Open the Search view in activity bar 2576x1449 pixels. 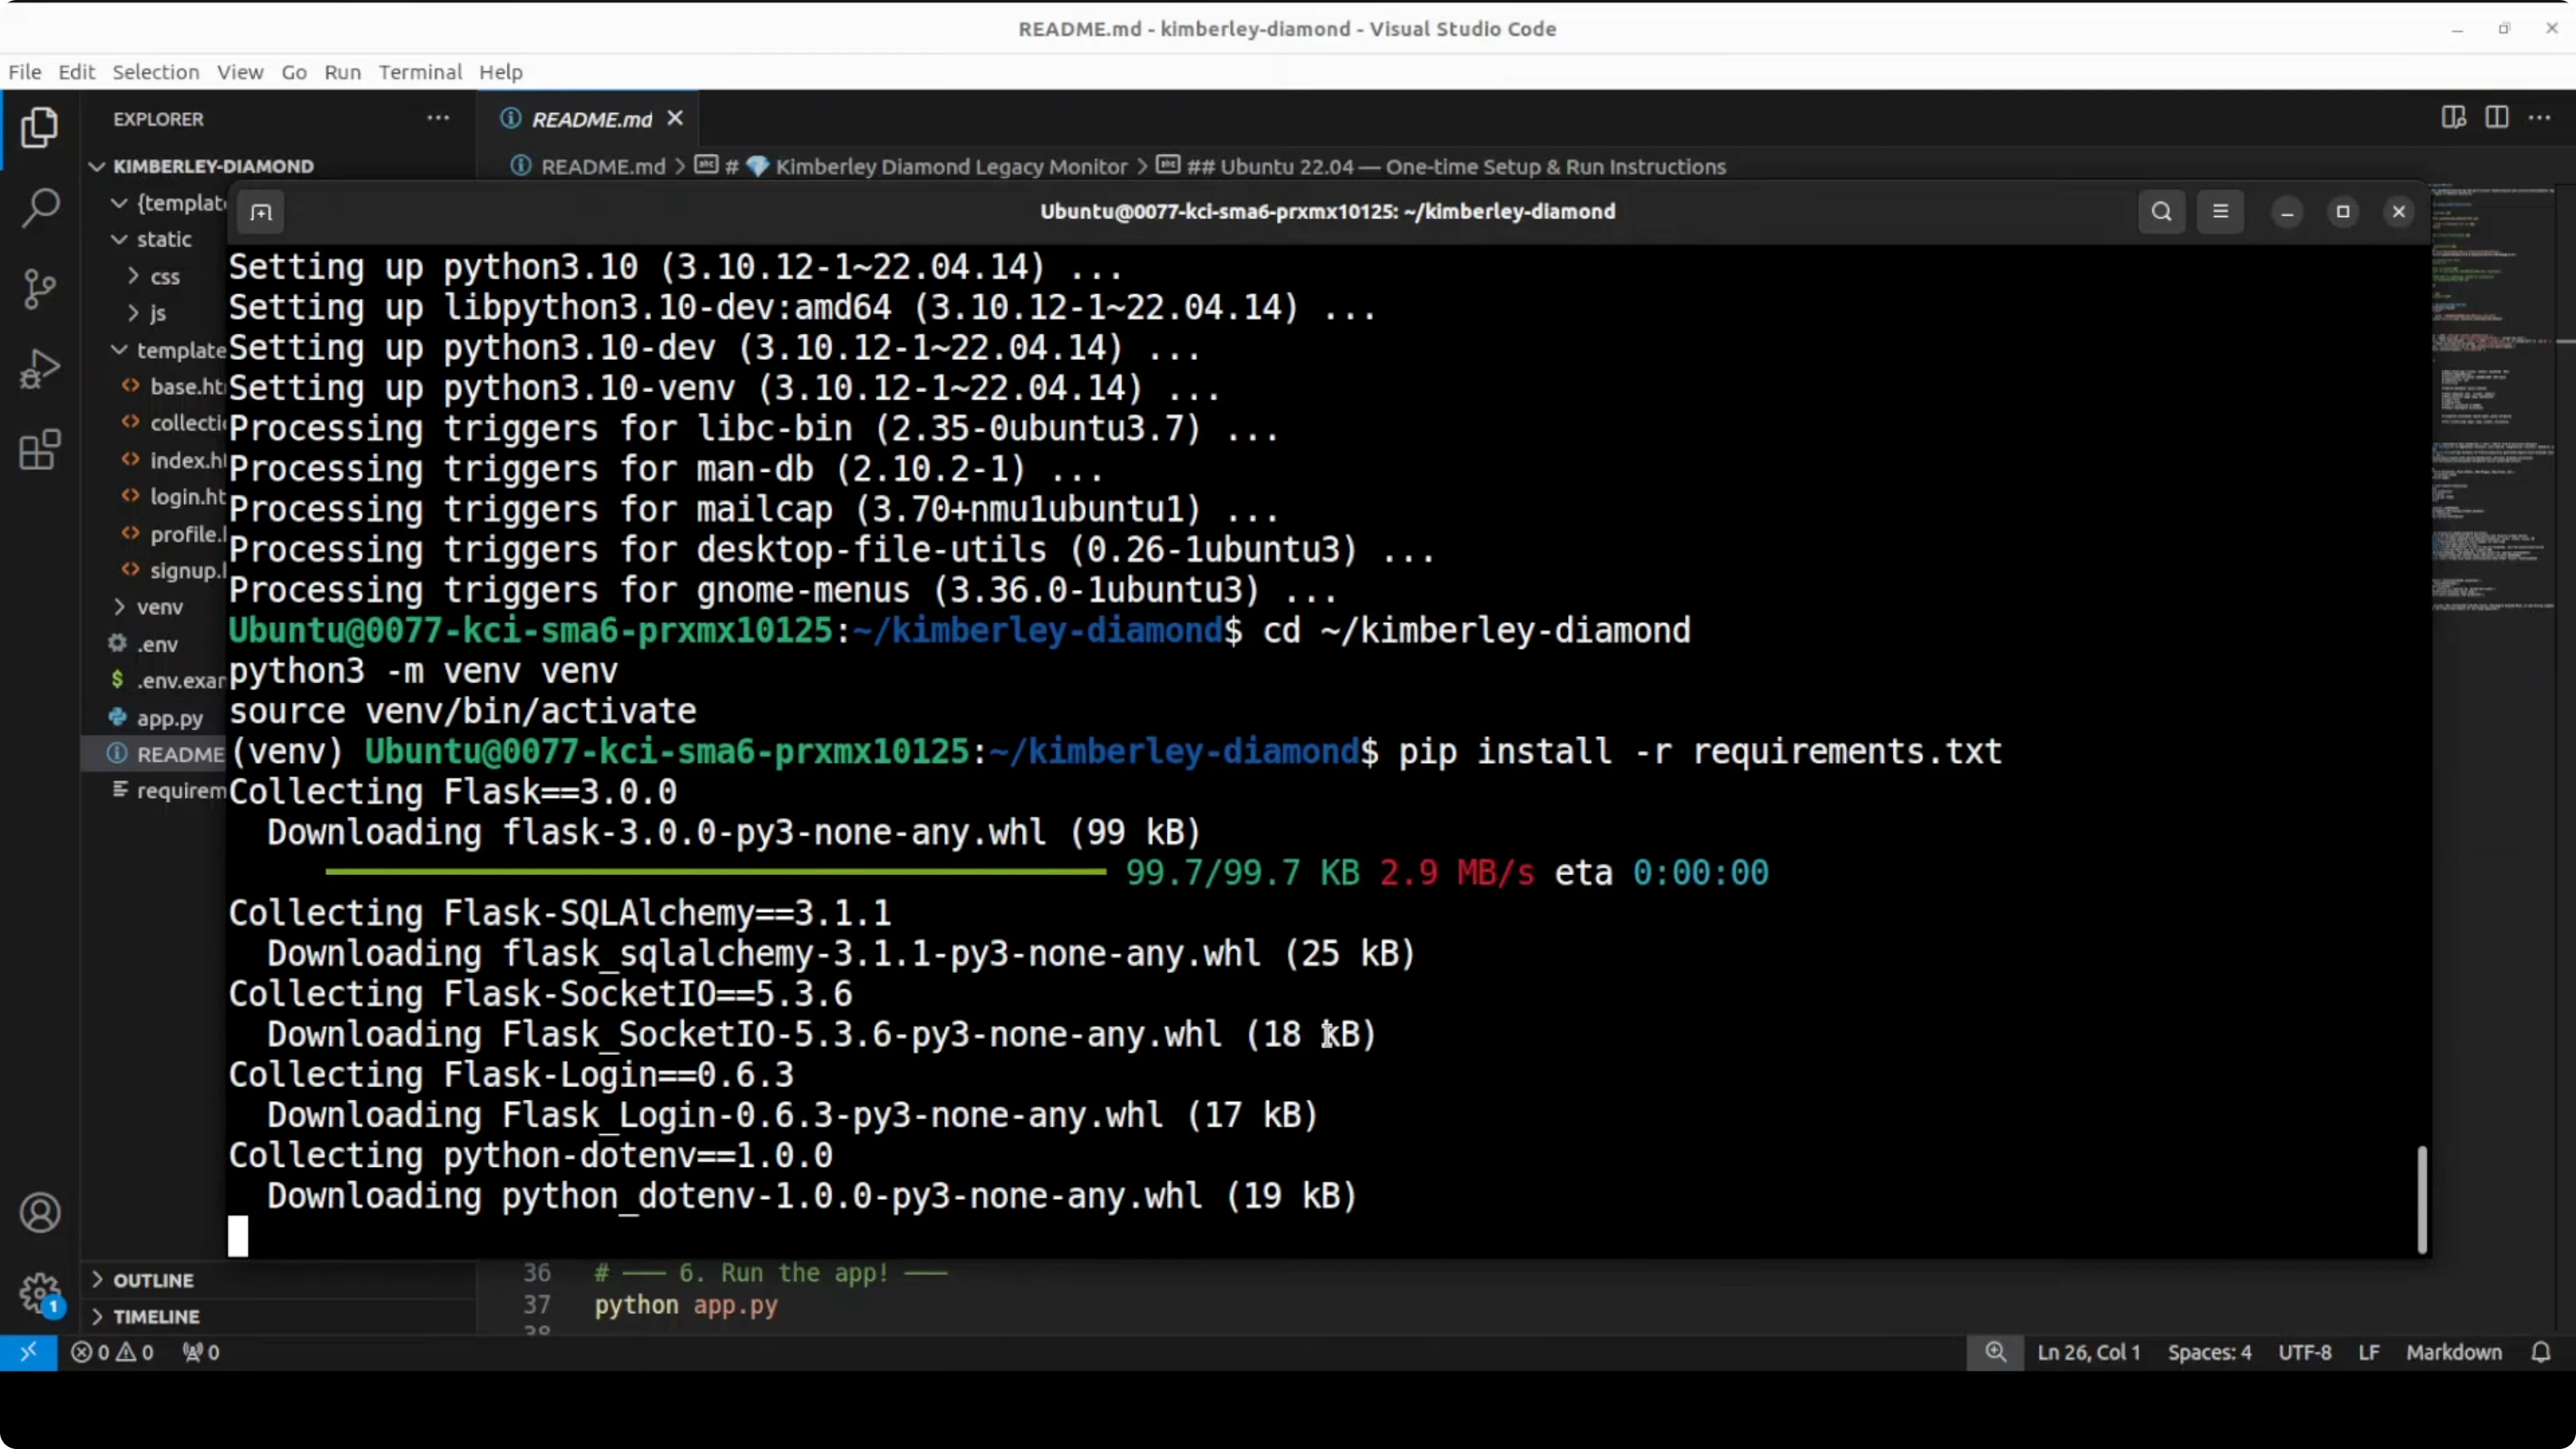(40, 208)
